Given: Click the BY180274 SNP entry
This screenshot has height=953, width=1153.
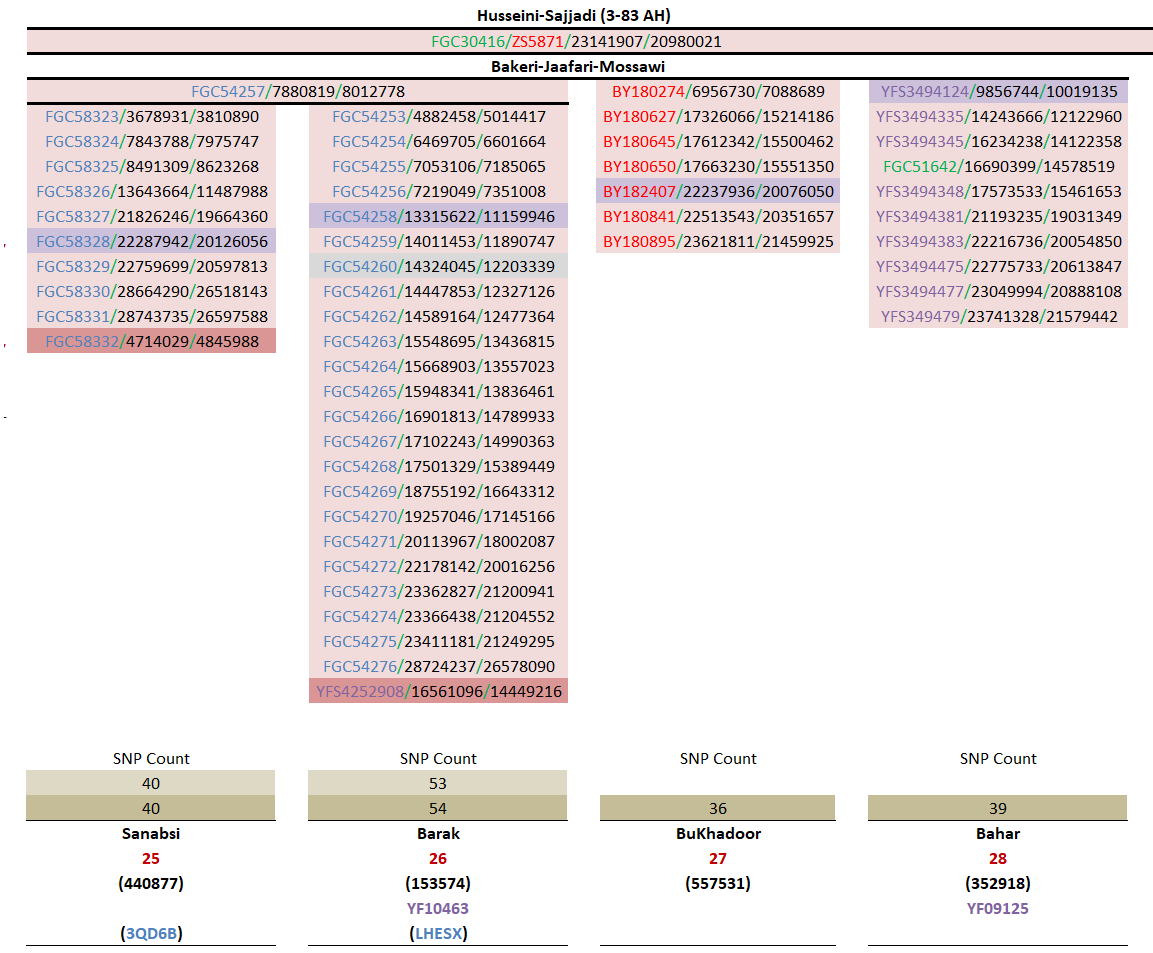Looking at the screenshot, I should pos(718,92).
